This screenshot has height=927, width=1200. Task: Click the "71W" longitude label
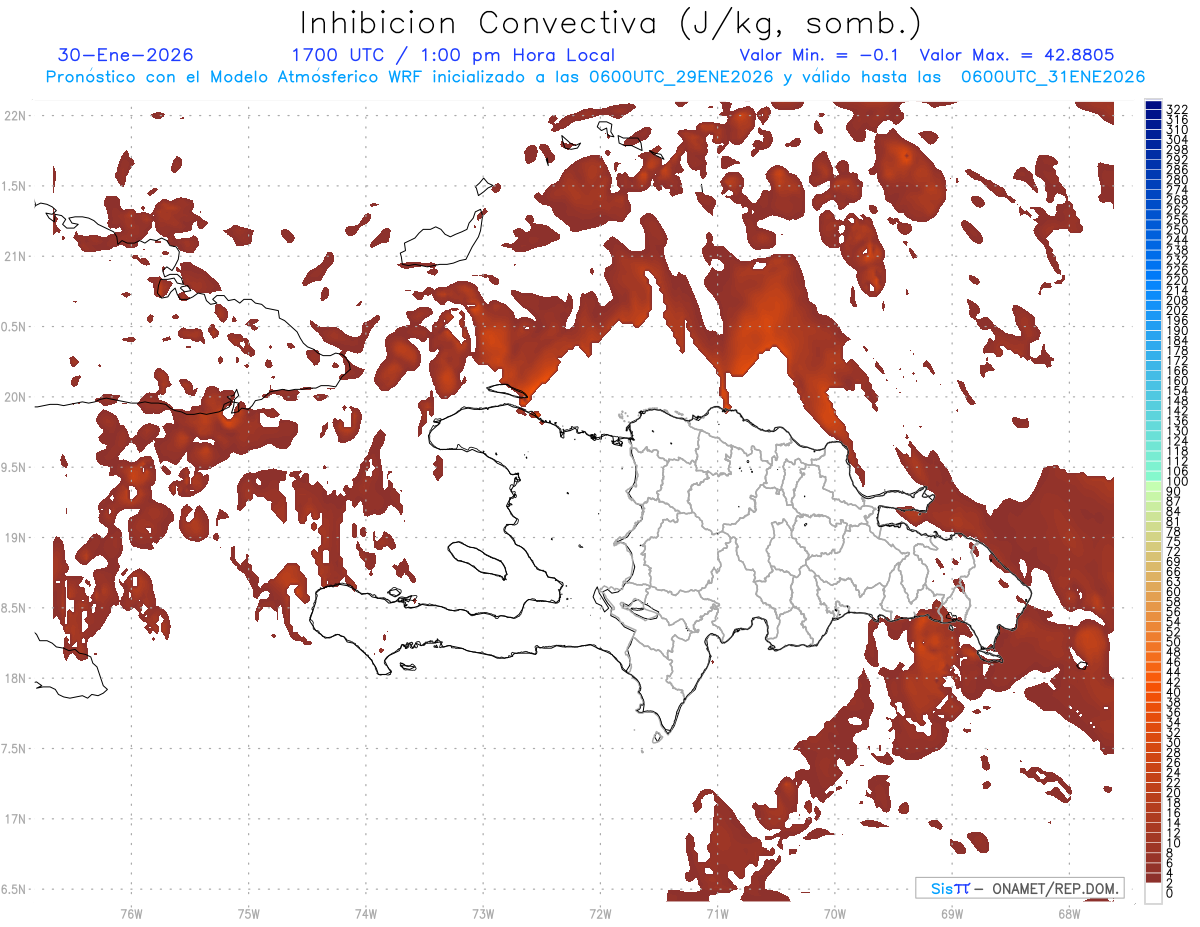click(718, 913)
